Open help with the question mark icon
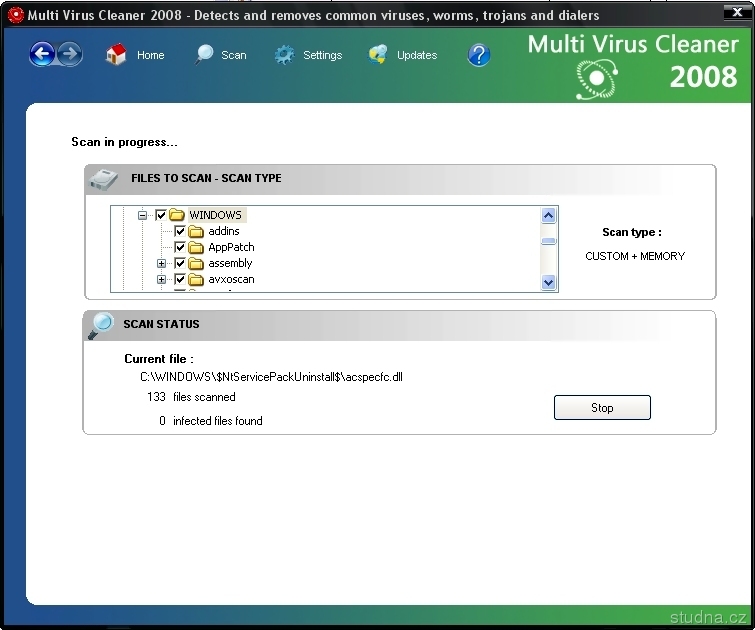Screen dimensions: 755x630 (x=479, y=55)
